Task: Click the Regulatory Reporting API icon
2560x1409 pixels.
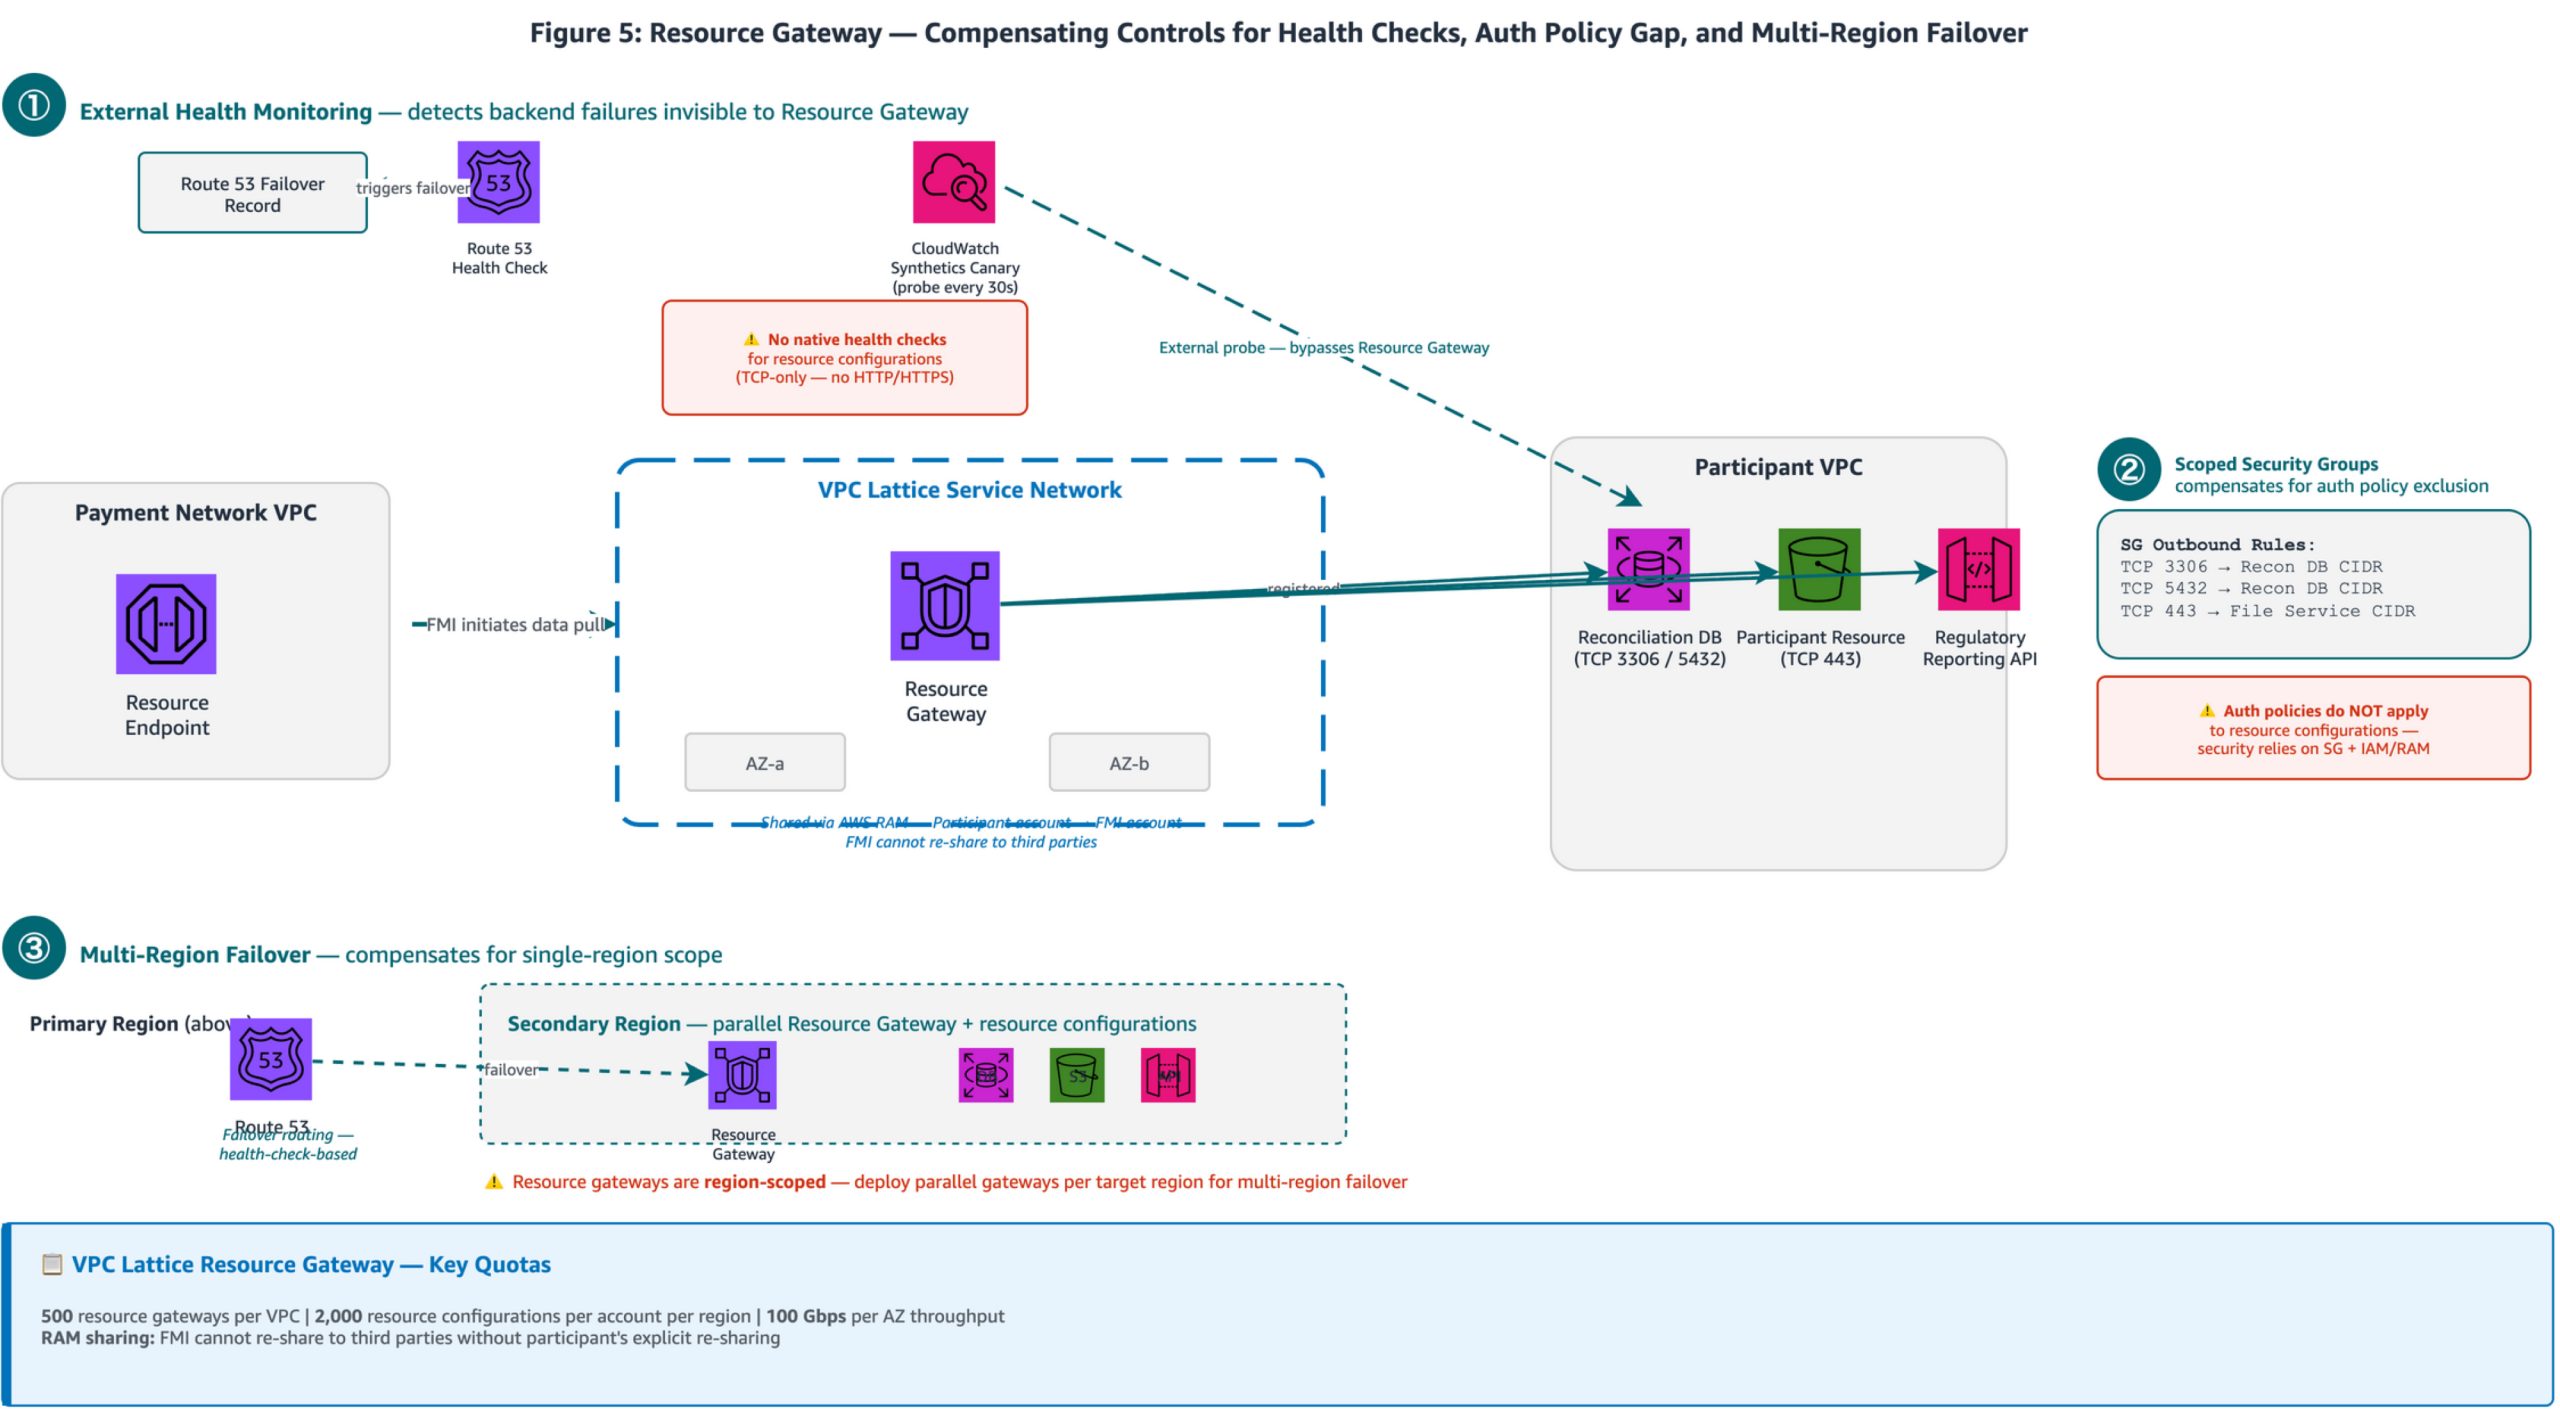Action: [x=1978, y=569]
